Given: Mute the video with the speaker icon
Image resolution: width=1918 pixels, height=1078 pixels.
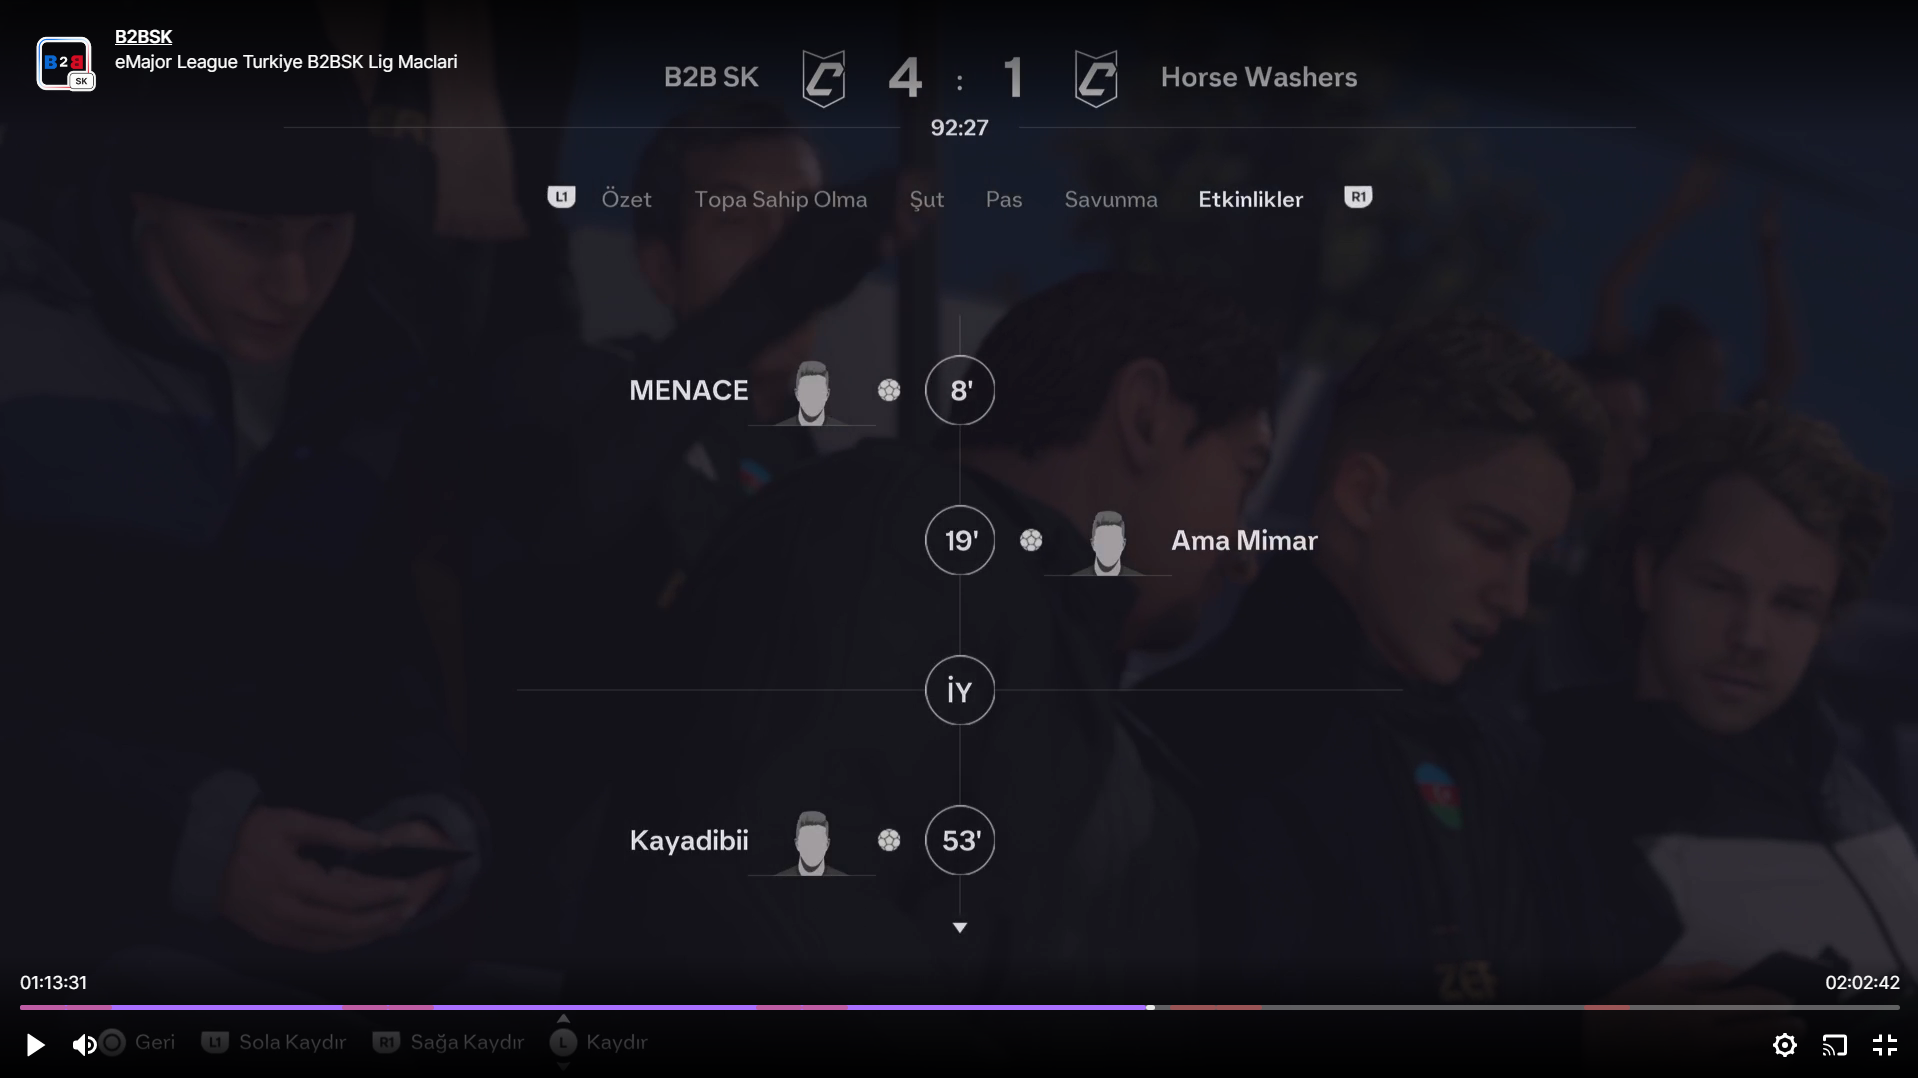Looking at the screenshot, I should [x=84, y=1045].
